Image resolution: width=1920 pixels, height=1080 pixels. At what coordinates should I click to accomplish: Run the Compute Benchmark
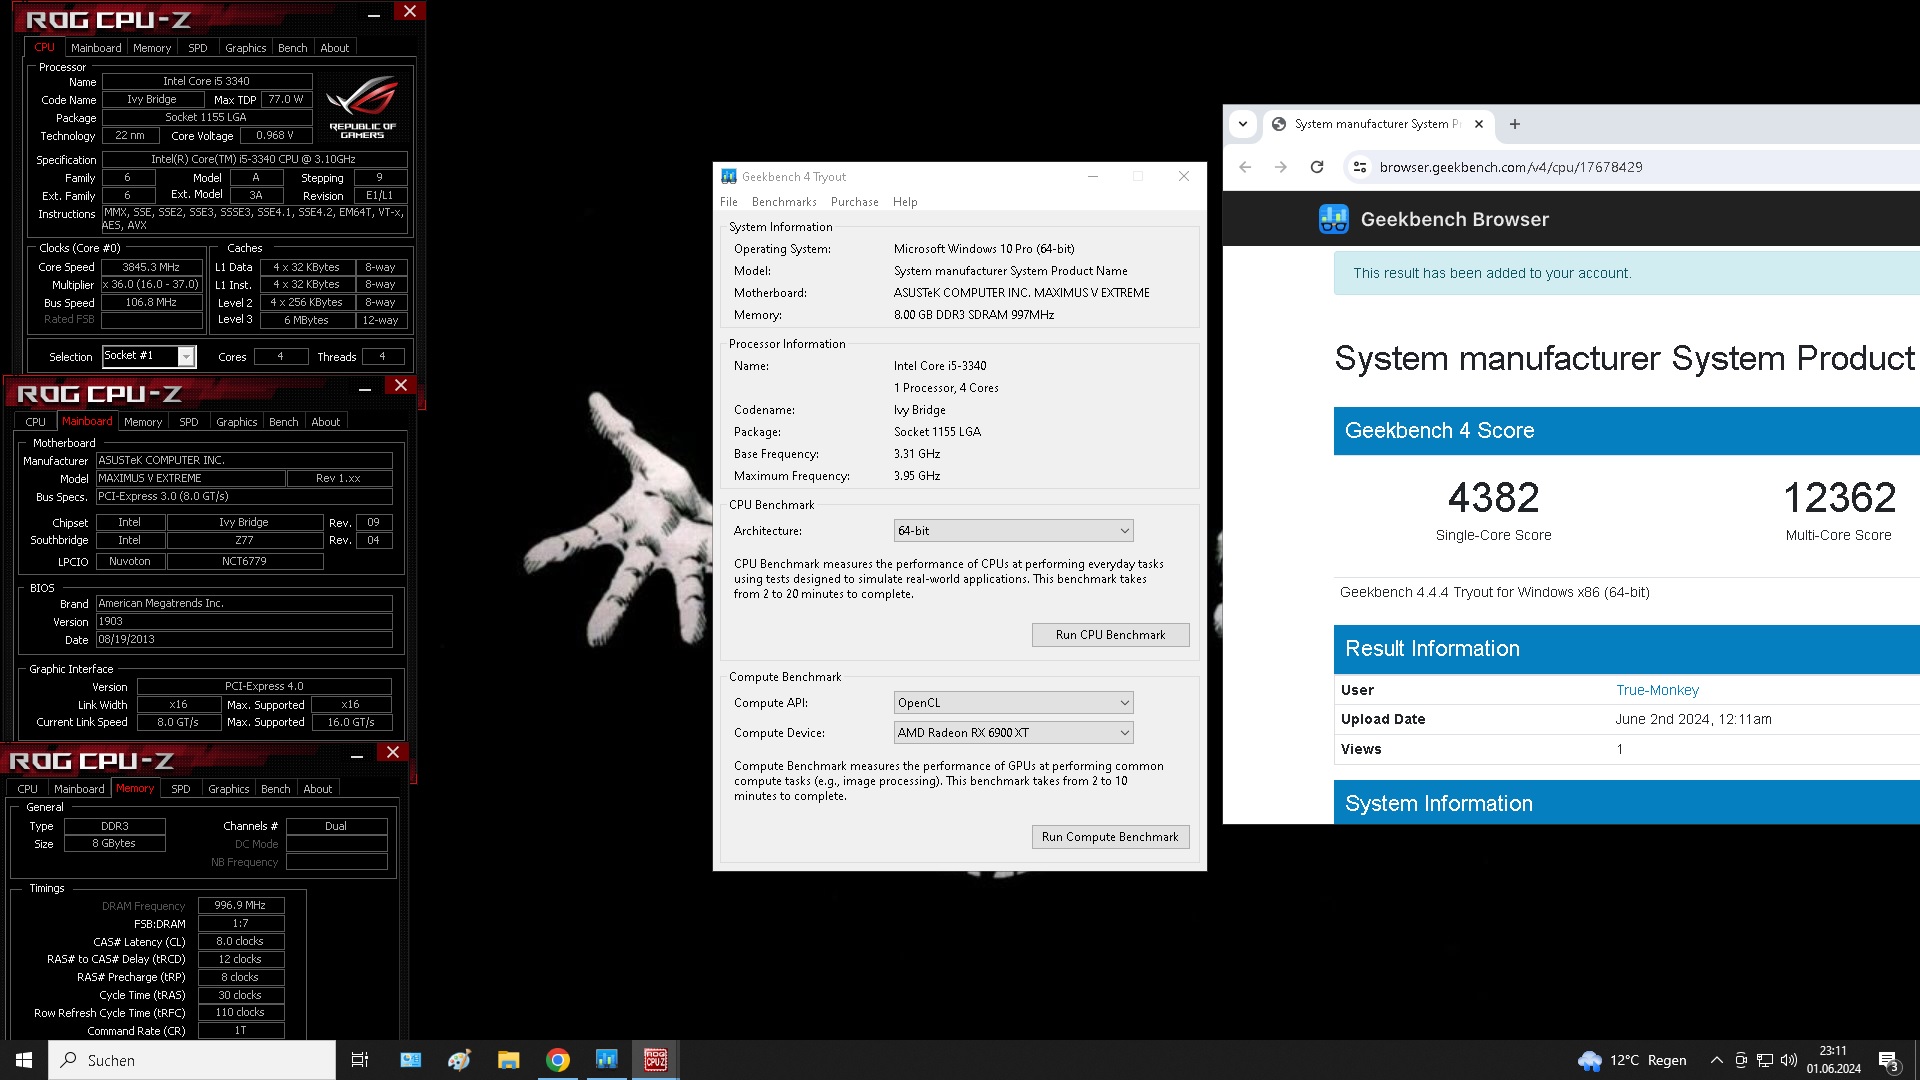pyautogui.click(x=1110, y=837)
